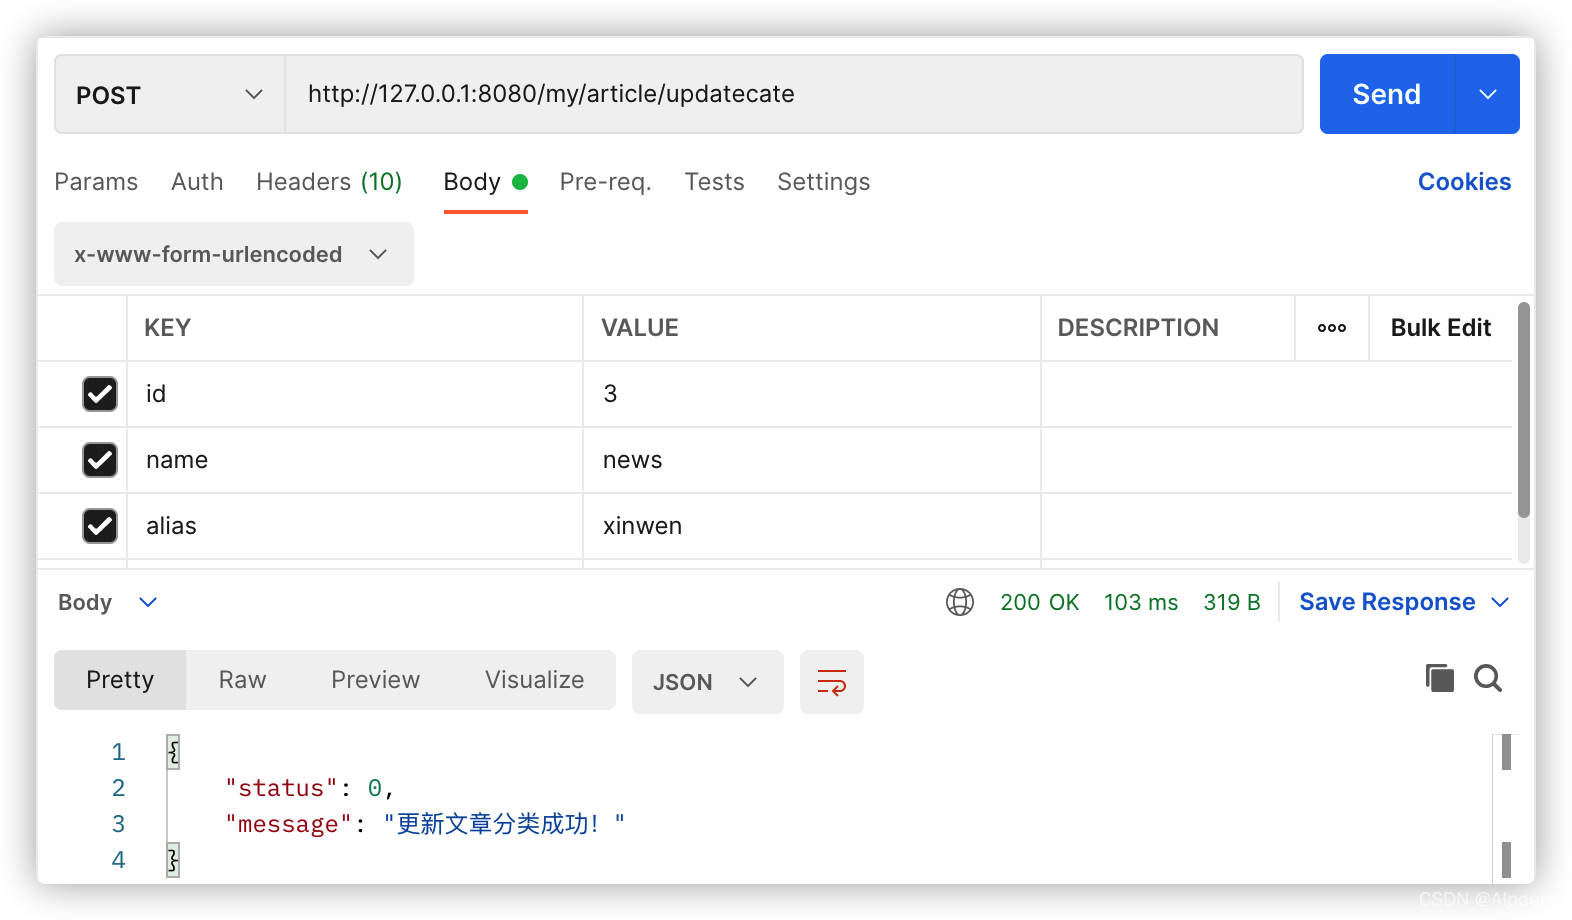Open search in response body
The height and width of the screenshot is (920, 1572).
[x=1488, y=678]
